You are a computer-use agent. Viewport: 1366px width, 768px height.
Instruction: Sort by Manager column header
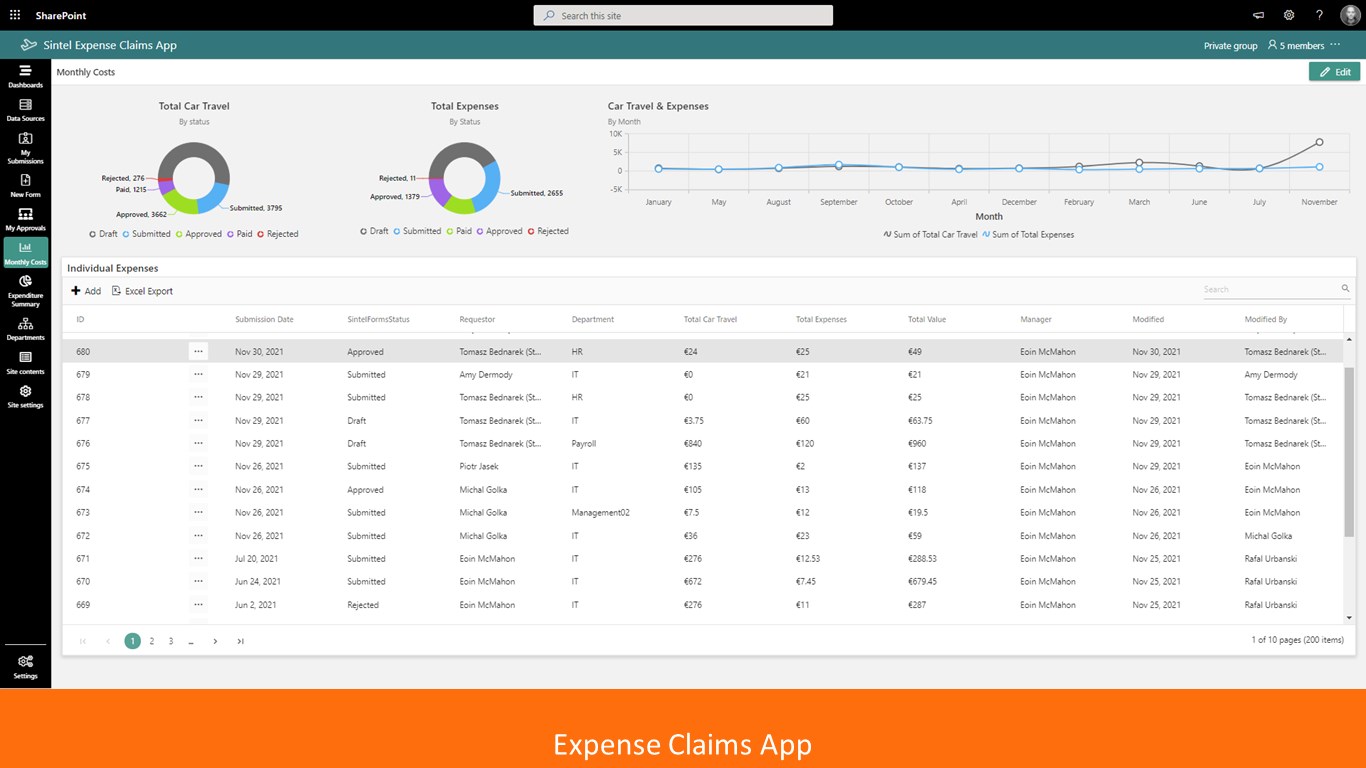pyautogui.click(x=1036, y=320)
